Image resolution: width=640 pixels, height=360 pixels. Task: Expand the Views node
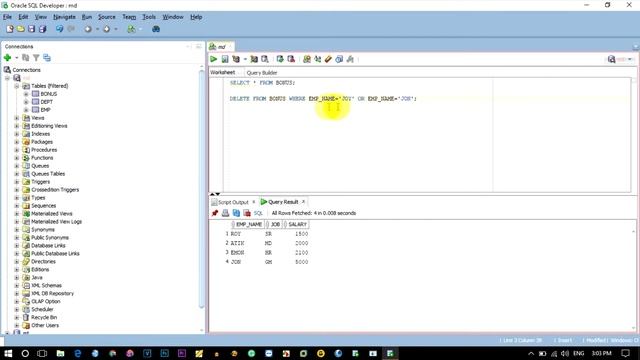tap(17, 118)
